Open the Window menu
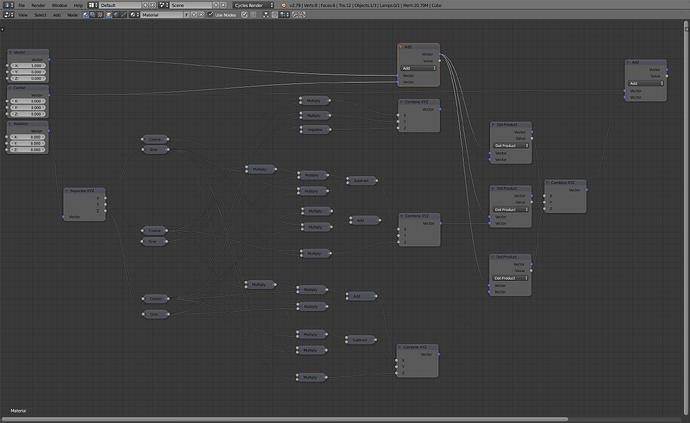690x423 pixels. [59, 5]
